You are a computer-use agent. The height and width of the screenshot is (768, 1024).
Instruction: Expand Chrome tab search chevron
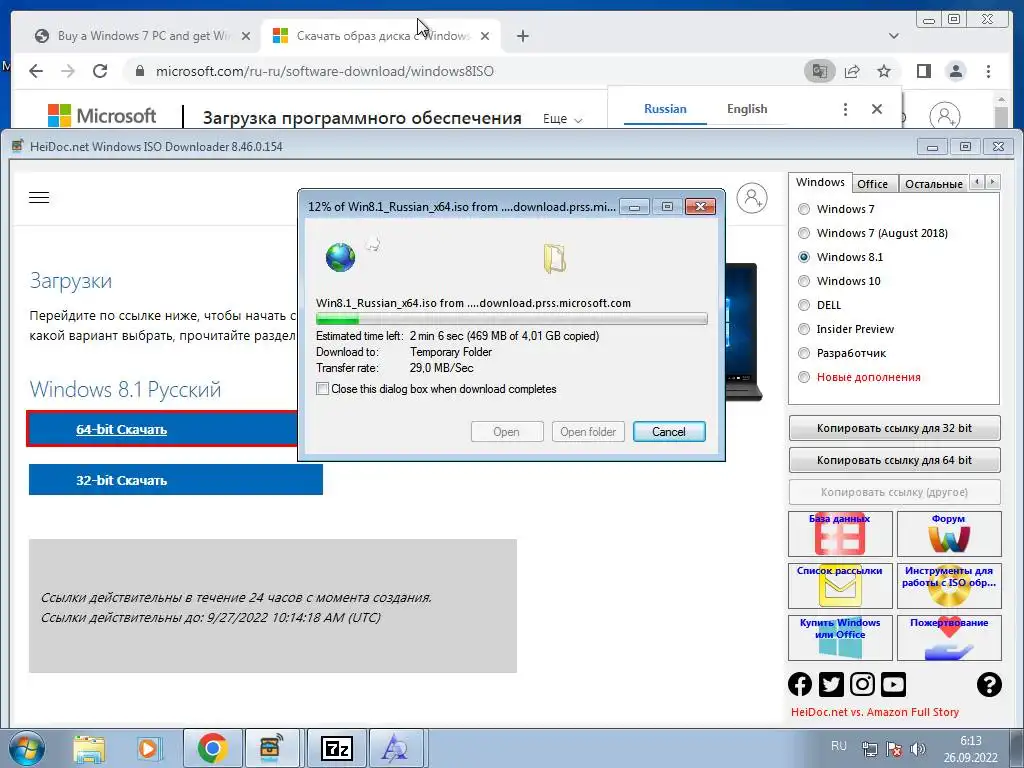893,36
